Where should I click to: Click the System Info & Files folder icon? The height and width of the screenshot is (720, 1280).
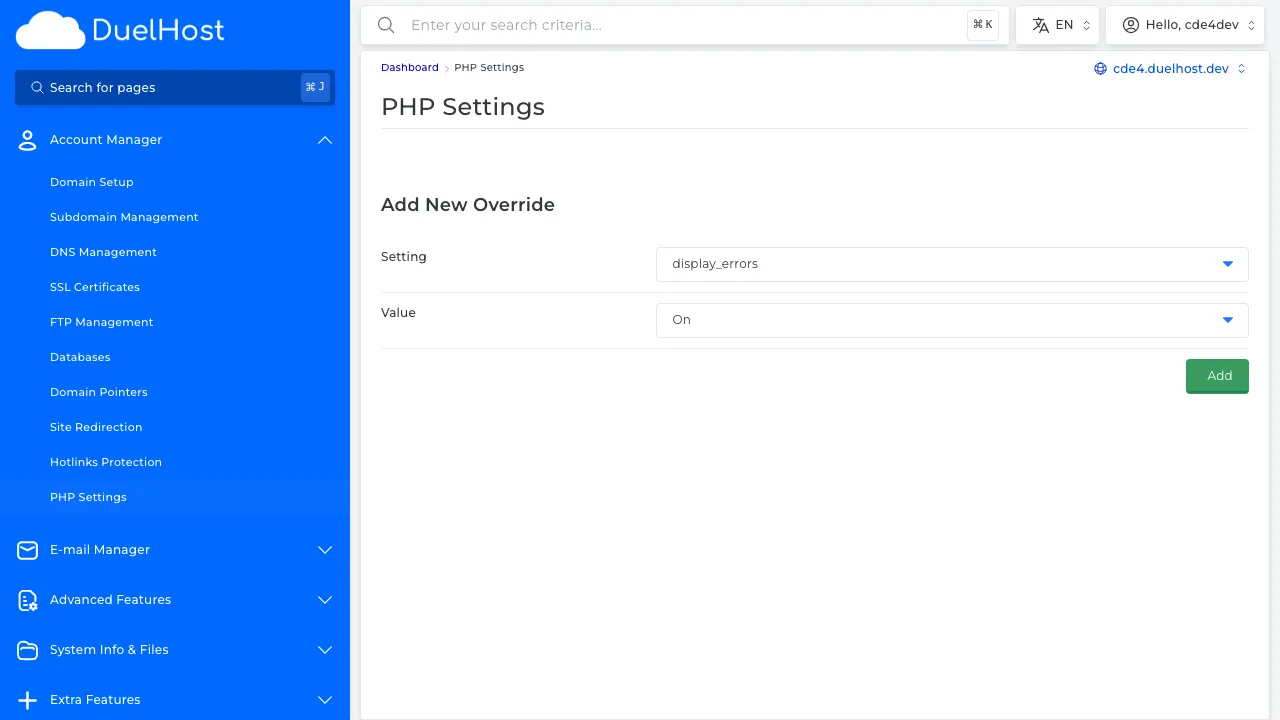coord(27,650)
